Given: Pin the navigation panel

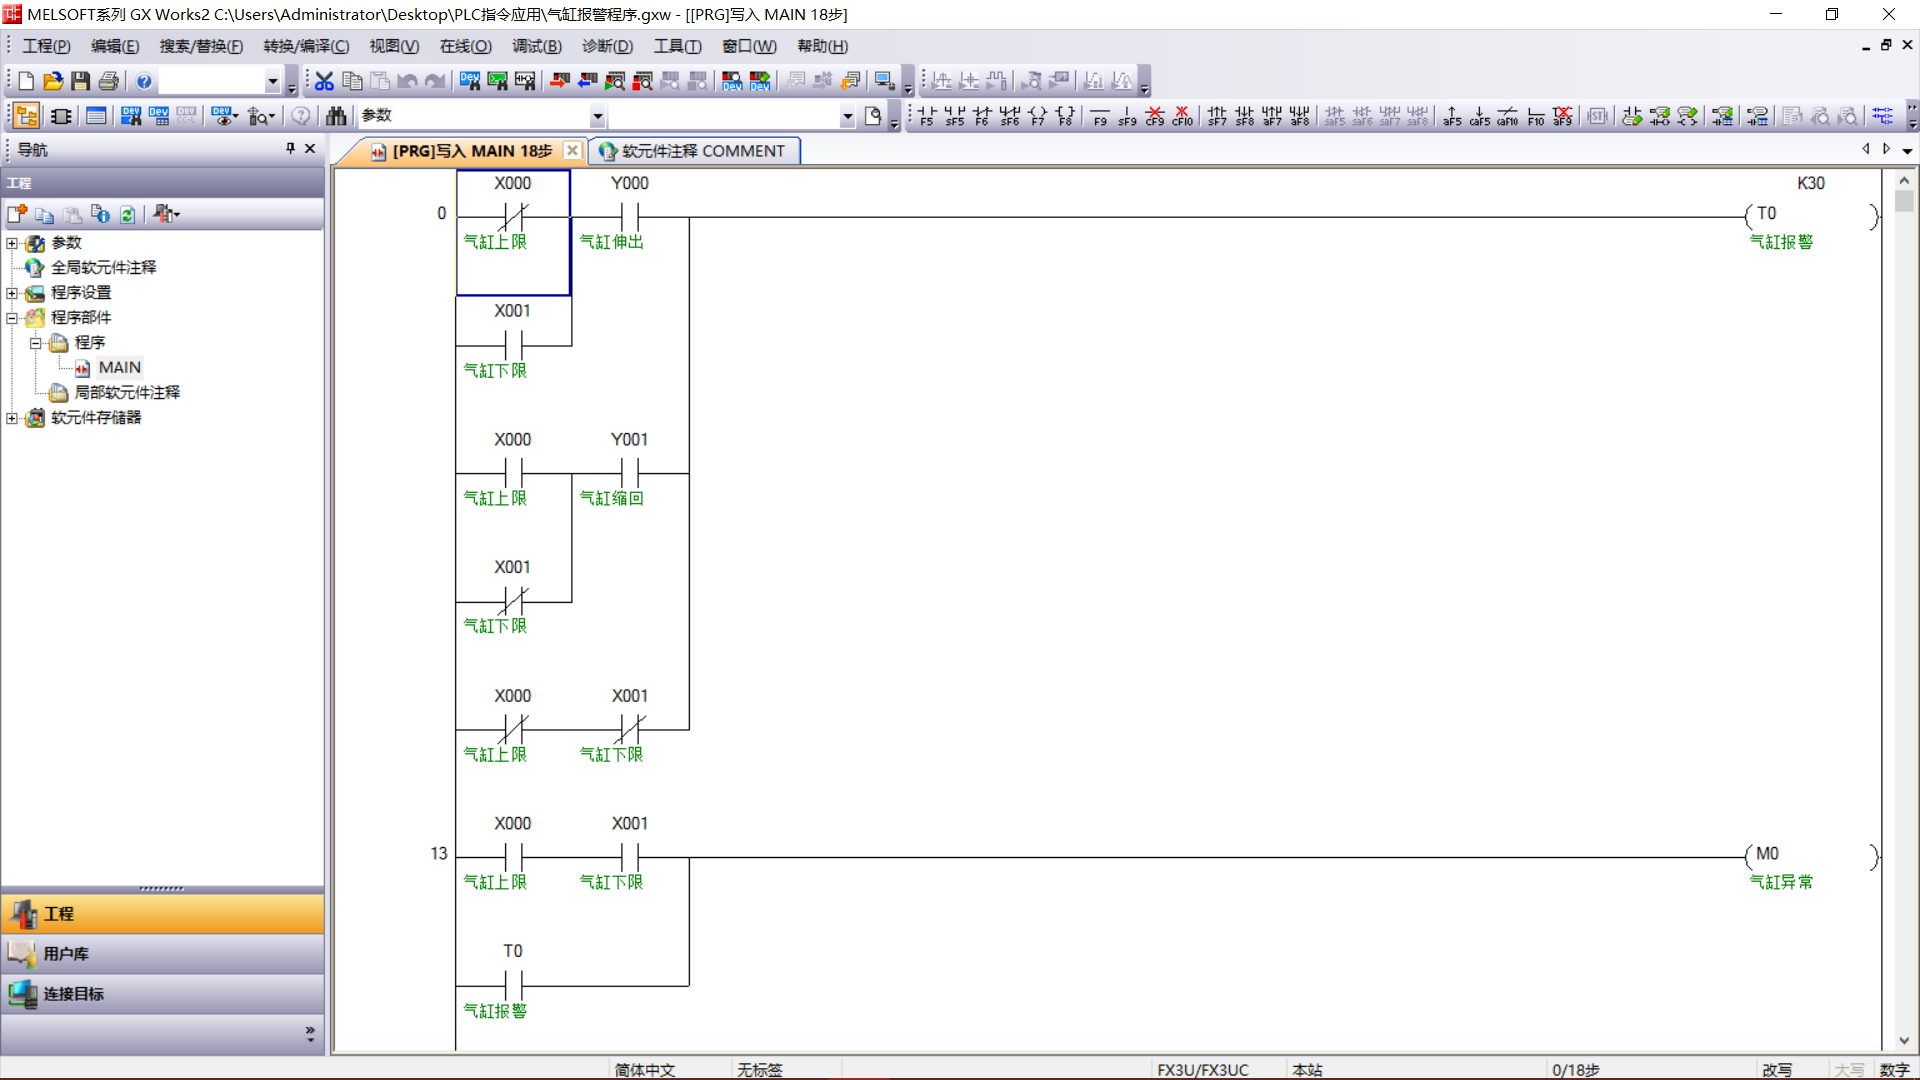Looking at the screenshot, I should (x=290, y=148).
